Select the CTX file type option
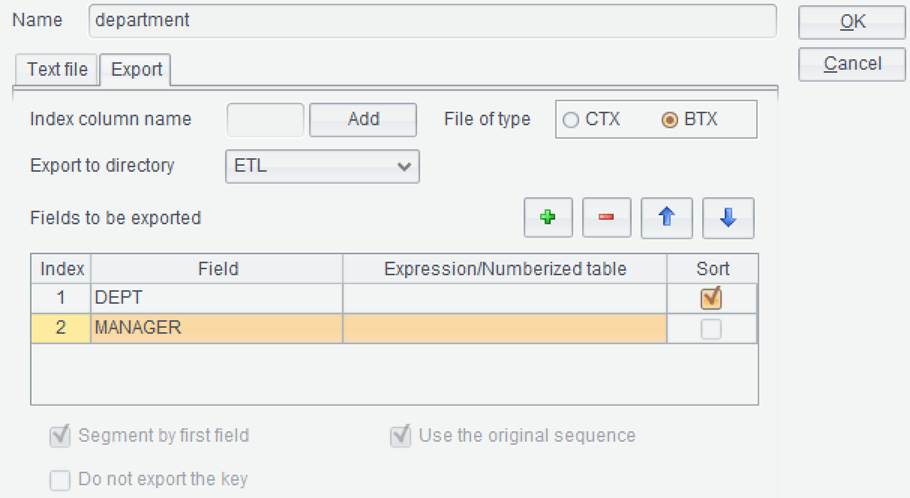The height and width of the screenshot is (498, 910). pos(571,120)
